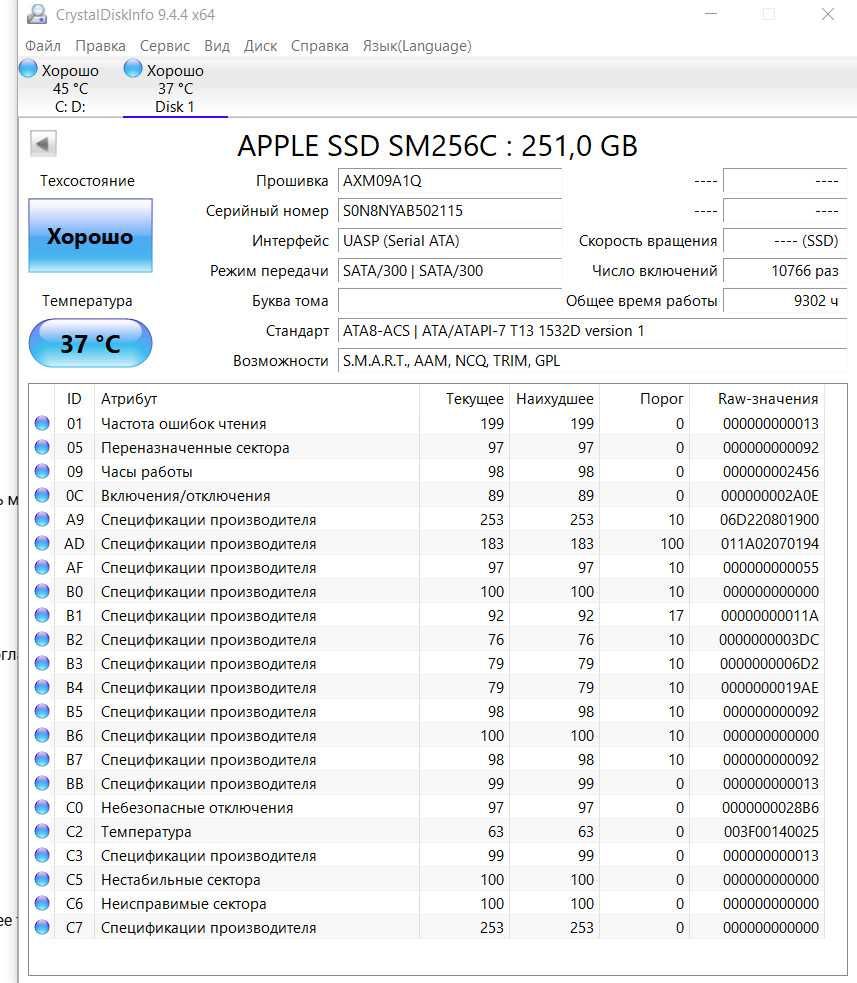Click status orb in row 05 Переназначенные сектора

coord(42,447)
